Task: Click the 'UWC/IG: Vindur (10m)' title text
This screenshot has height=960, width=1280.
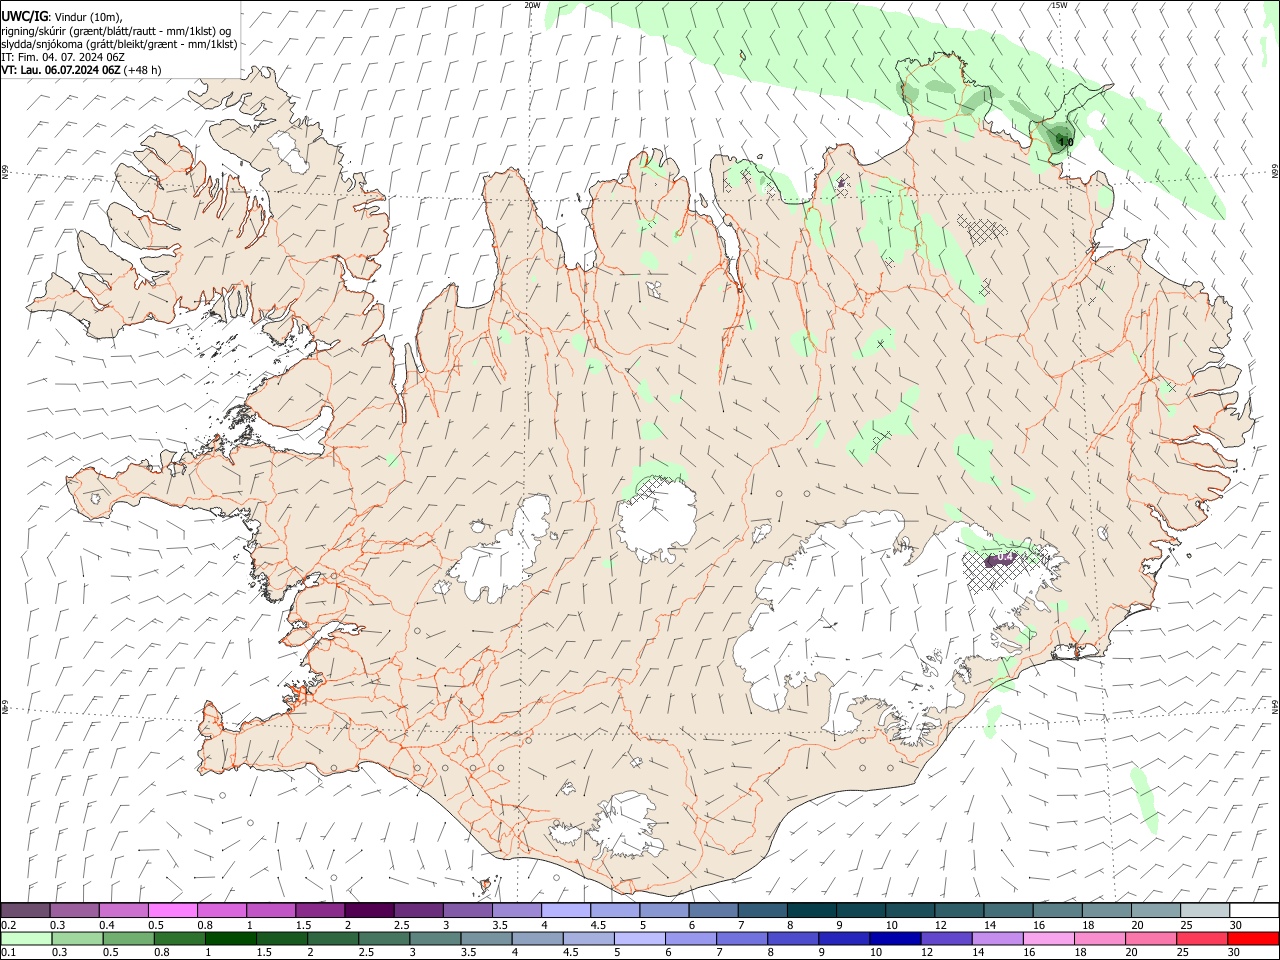Action: point(62,16)
